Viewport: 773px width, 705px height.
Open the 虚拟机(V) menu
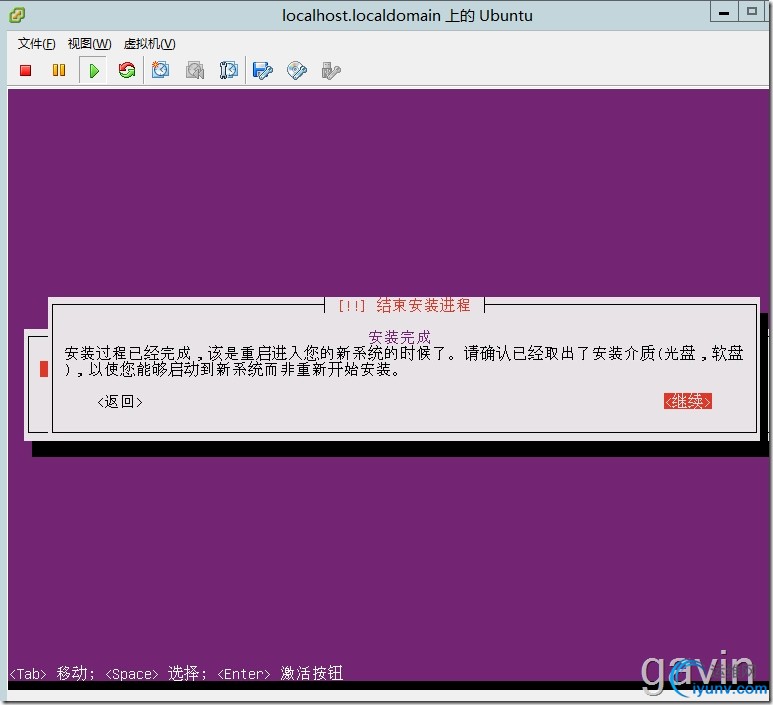149,44
